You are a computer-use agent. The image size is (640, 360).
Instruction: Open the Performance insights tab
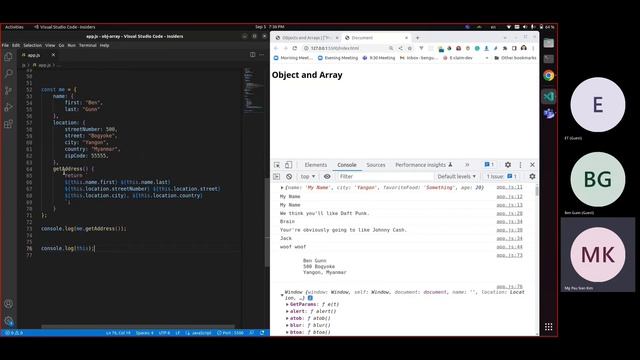(424, 165)
